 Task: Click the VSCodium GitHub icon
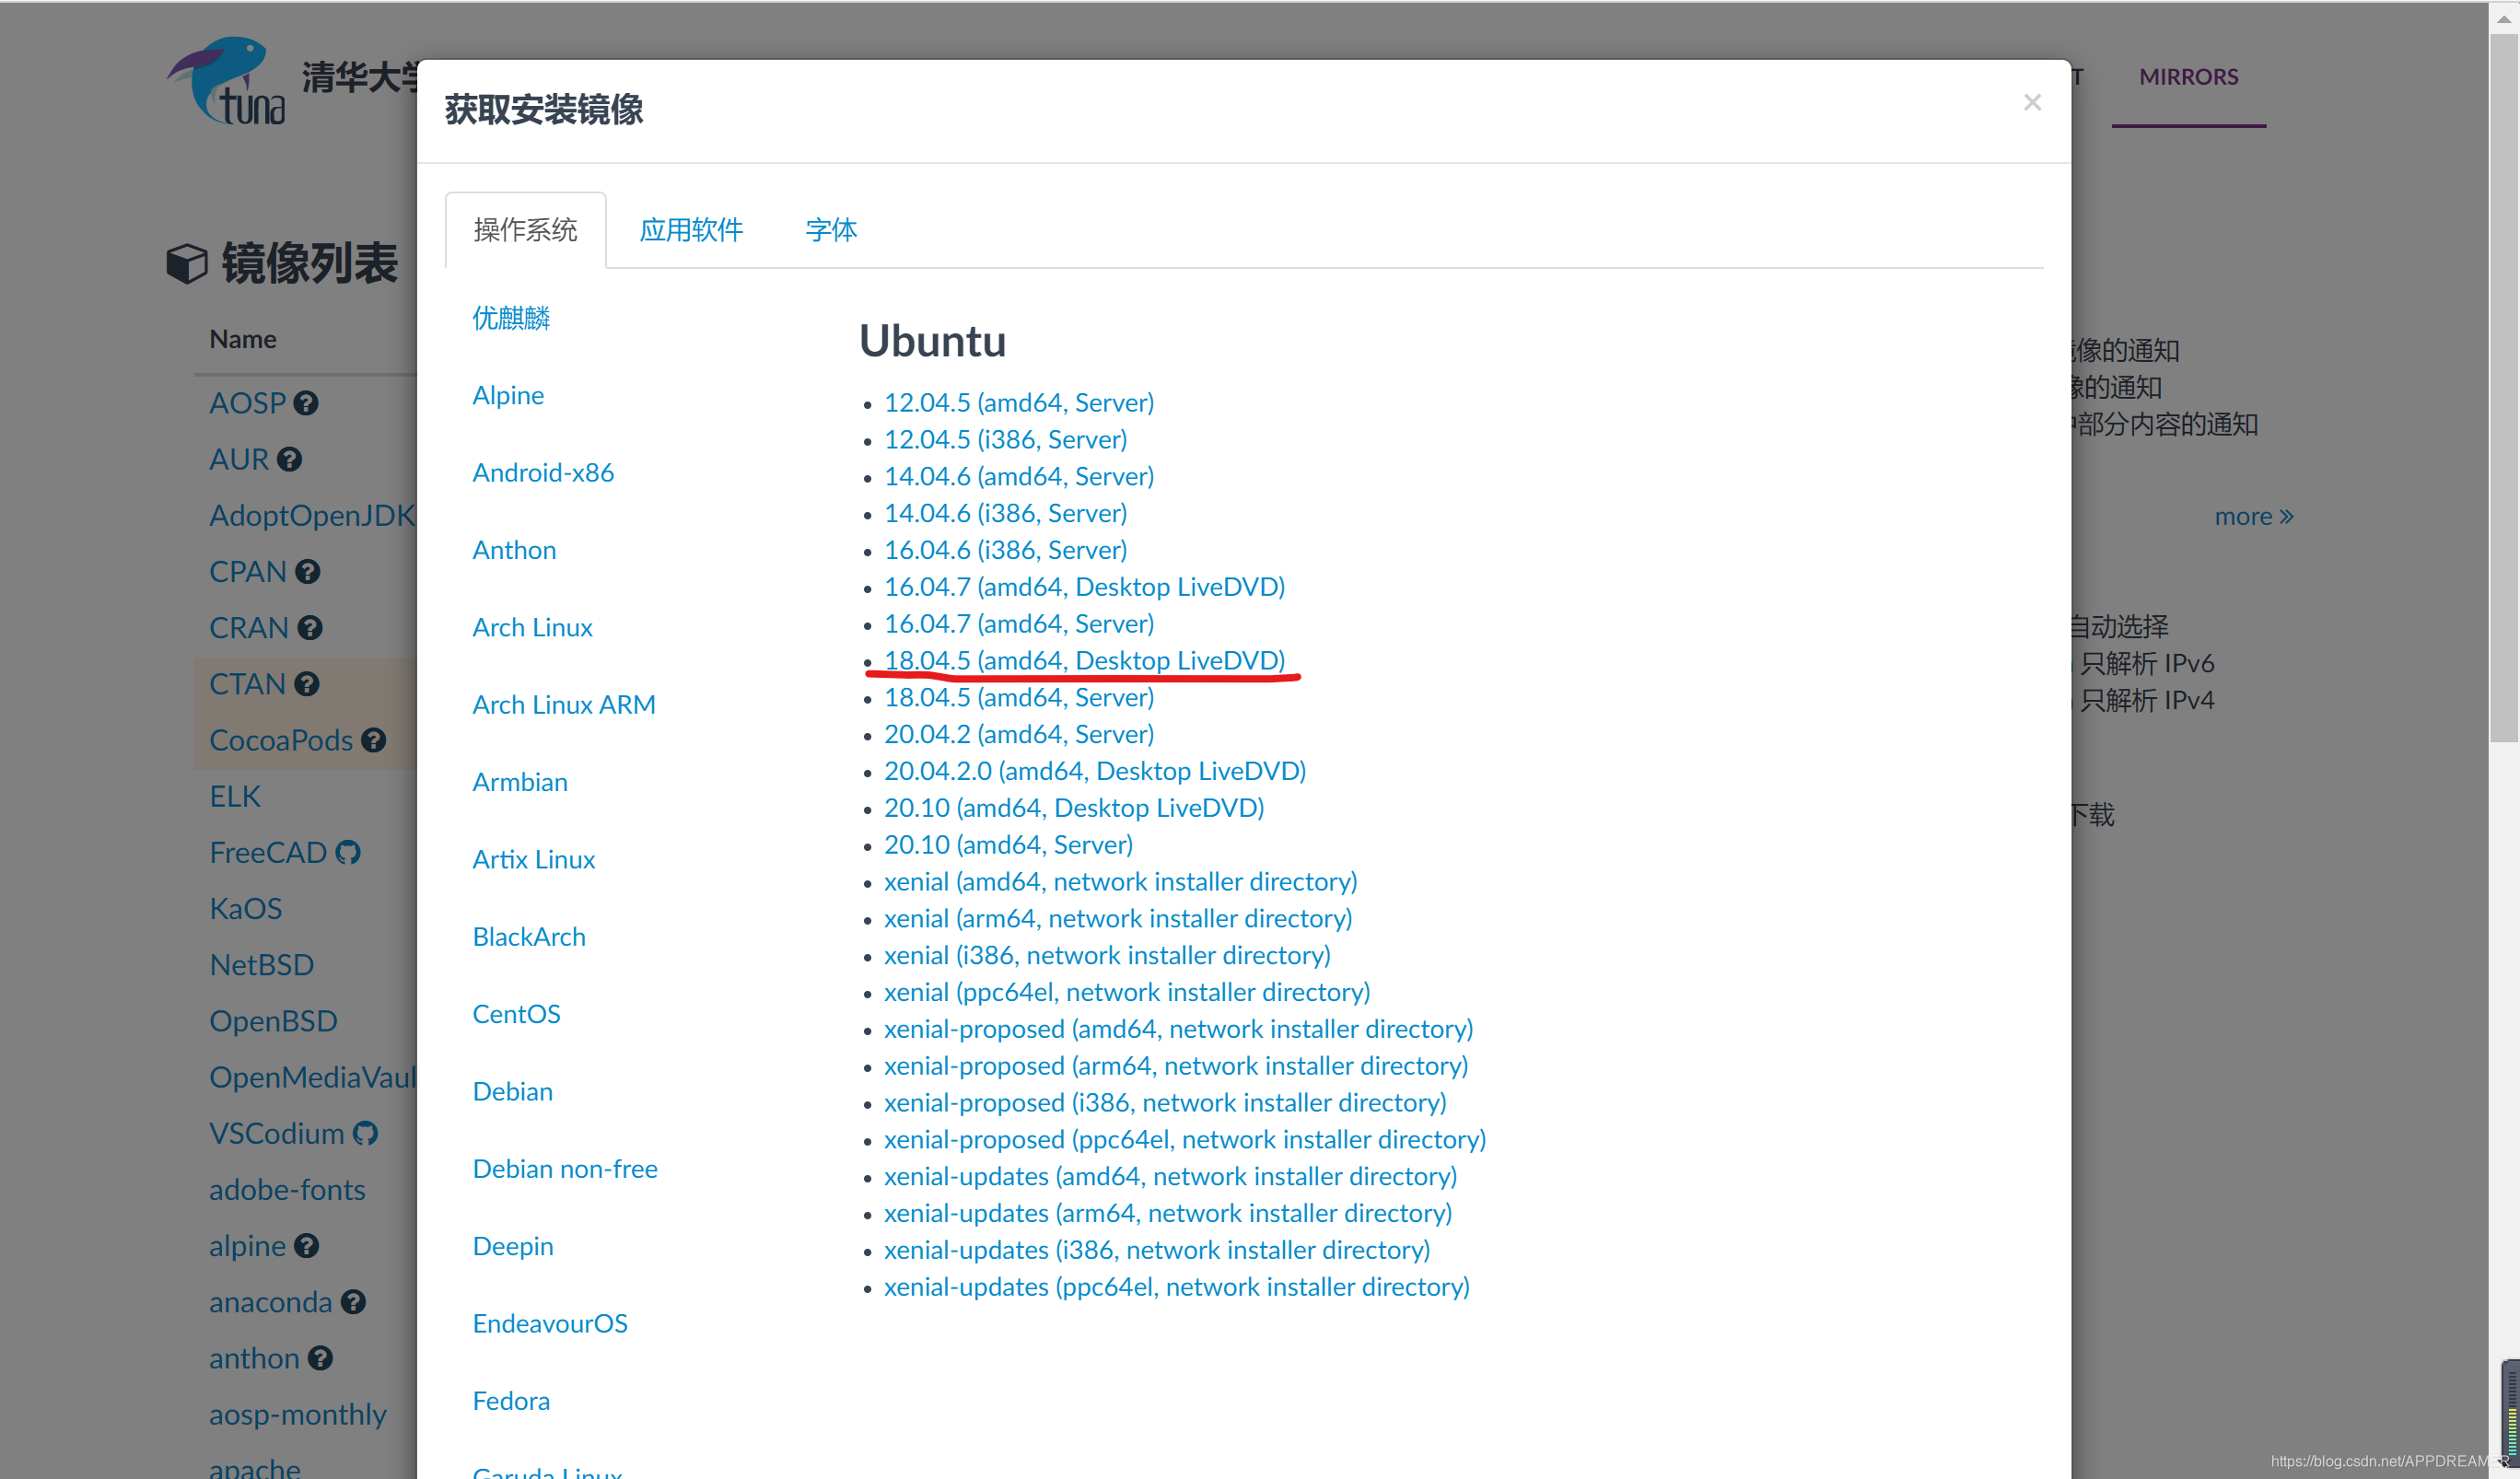tap(366, 1133)
